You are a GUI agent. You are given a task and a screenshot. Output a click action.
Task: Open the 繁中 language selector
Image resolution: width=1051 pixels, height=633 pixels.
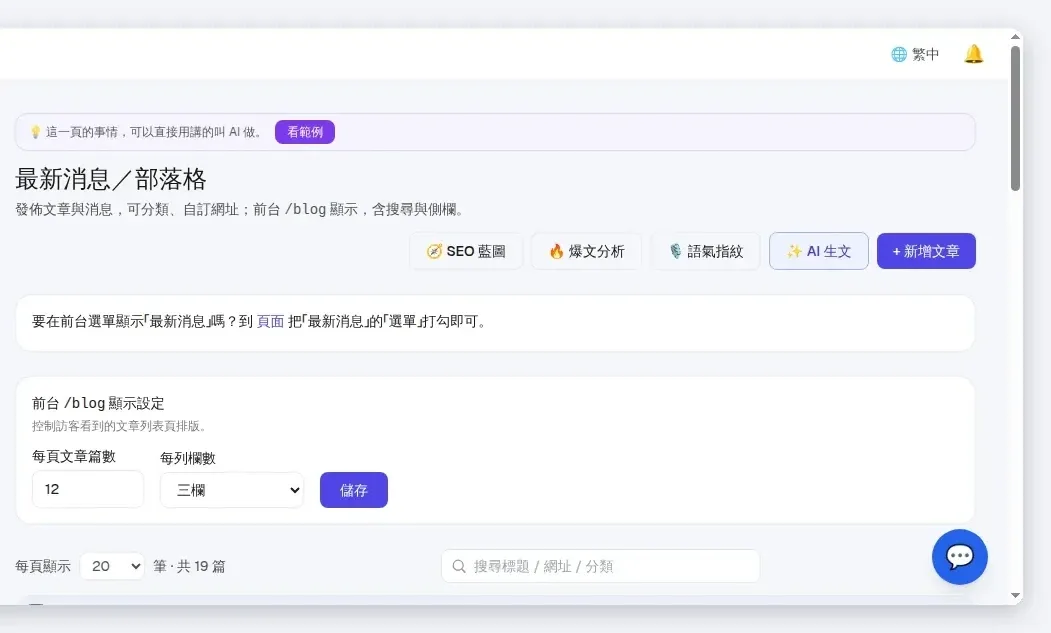tap(915, 54)
